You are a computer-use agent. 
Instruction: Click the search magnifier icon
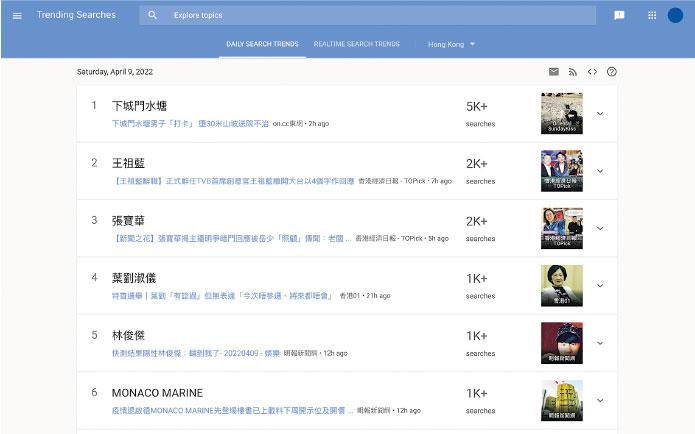[152, 15]
